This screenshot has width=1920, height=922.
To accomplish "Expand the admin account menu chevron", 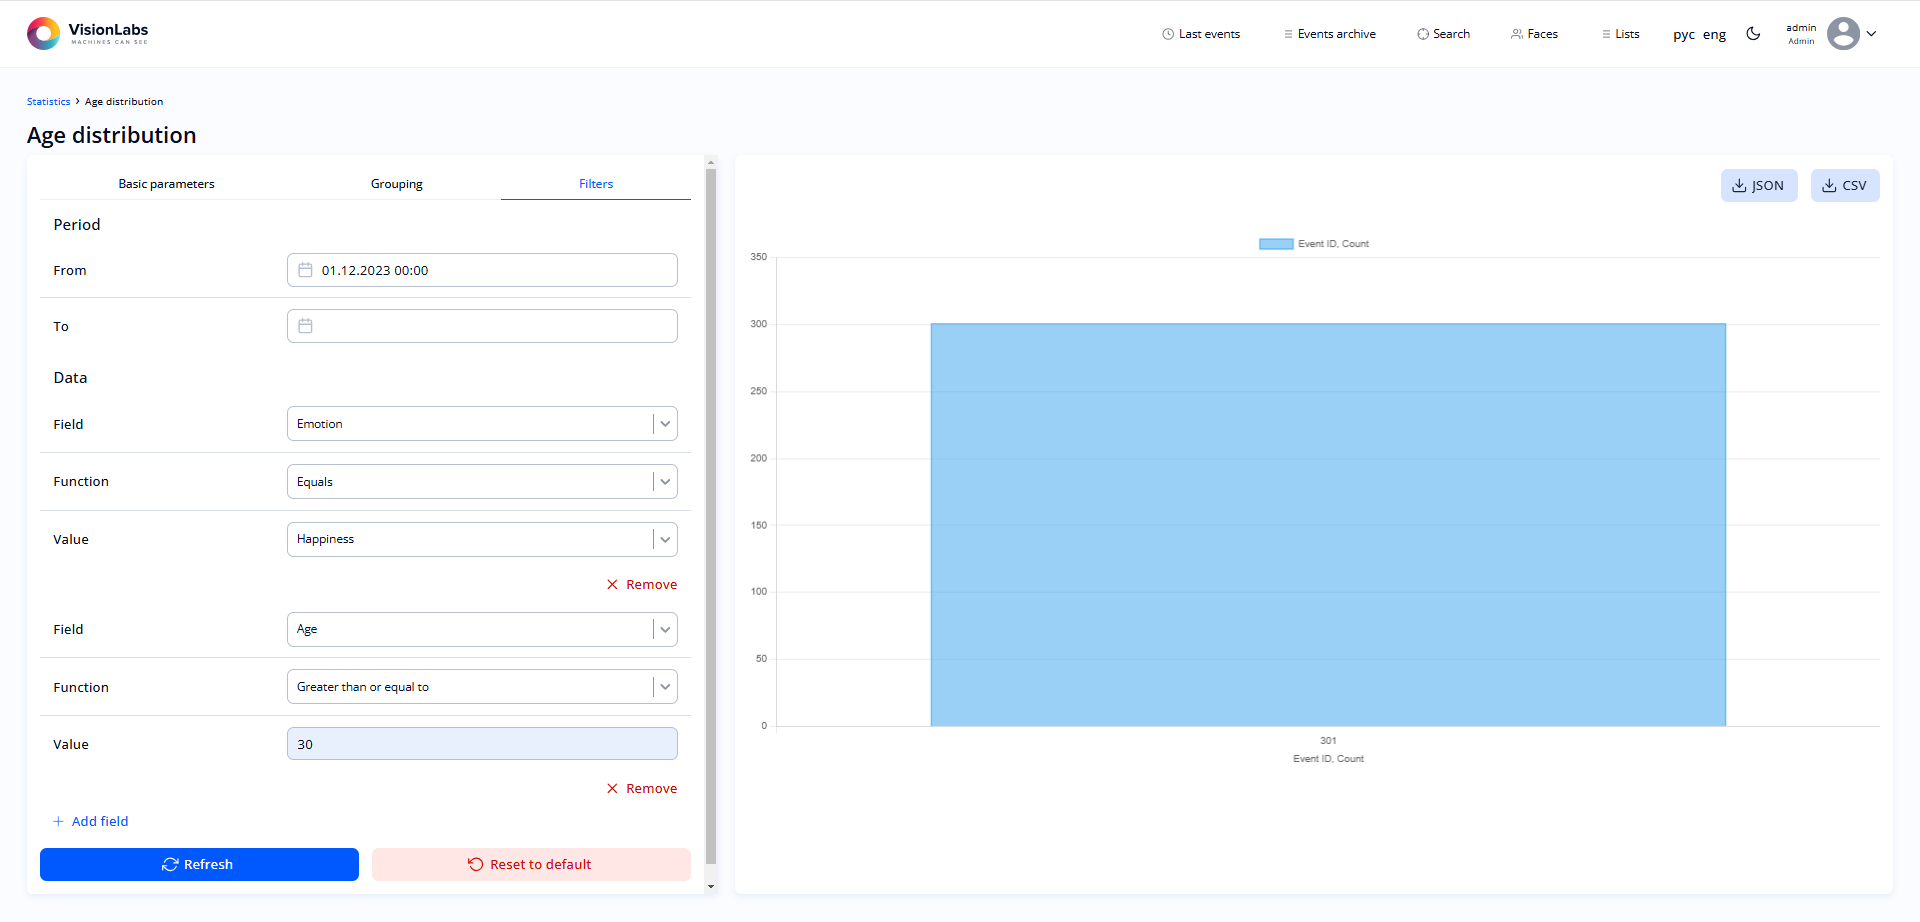I will tap(1871, 34).
